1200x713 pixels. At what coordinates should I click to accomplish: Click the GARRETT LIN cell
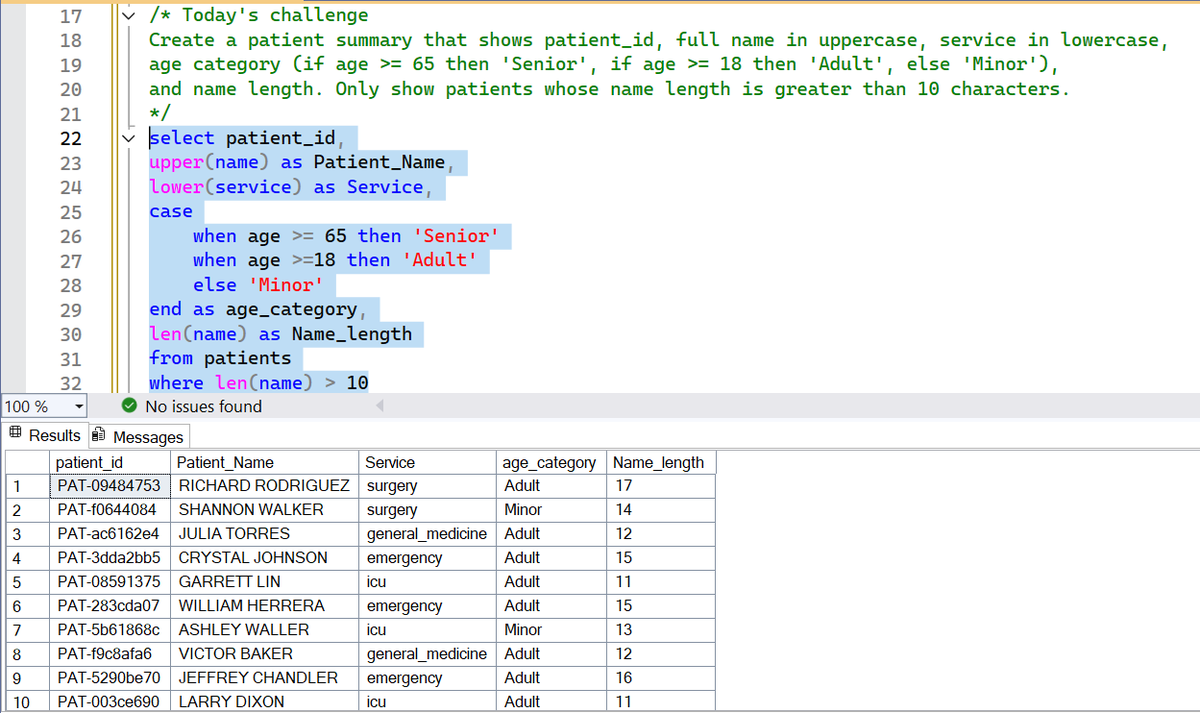coord(263,582)
